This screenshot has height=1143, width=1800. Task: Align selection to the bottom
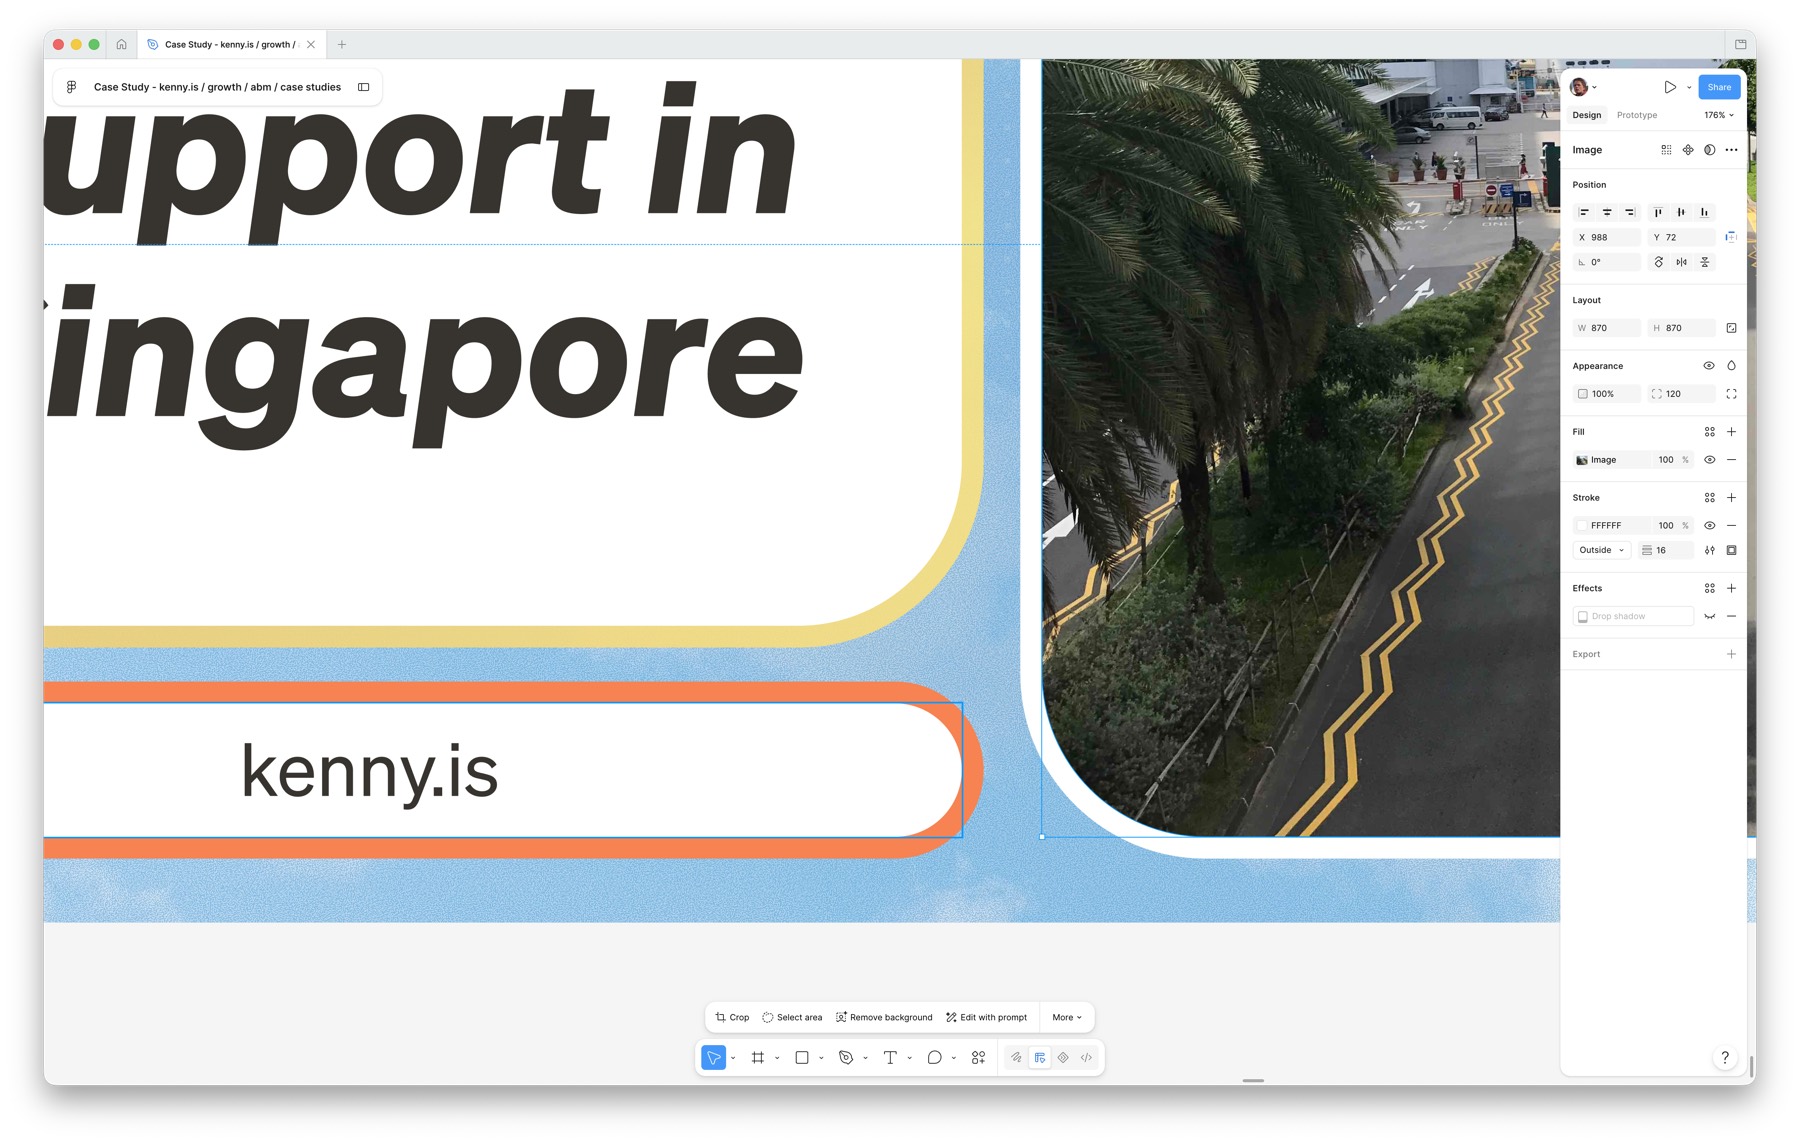1704,212
